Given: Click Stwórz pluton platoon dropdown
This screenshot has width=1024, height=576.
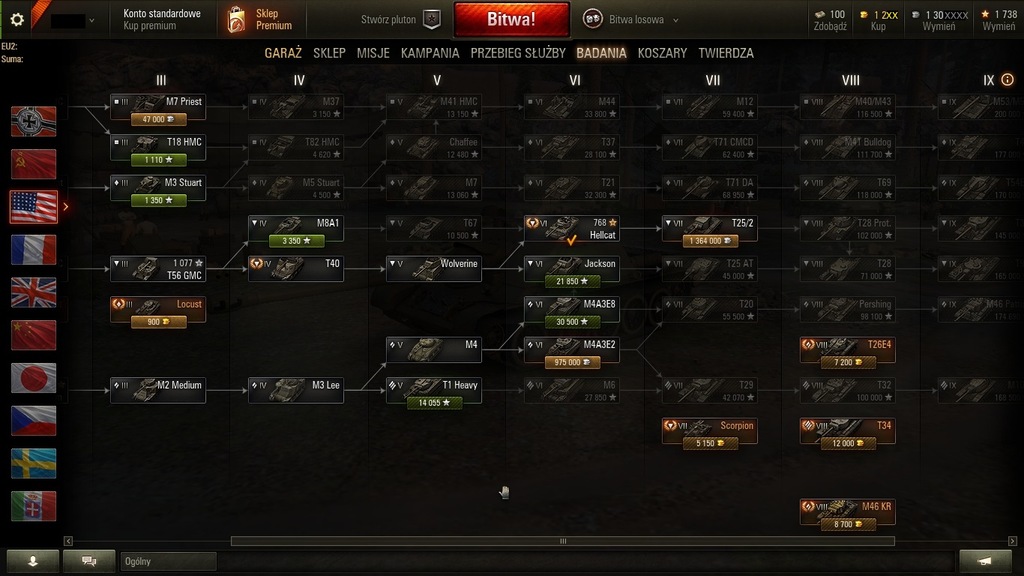Looking at the screenshot, I should pos(400,20).
